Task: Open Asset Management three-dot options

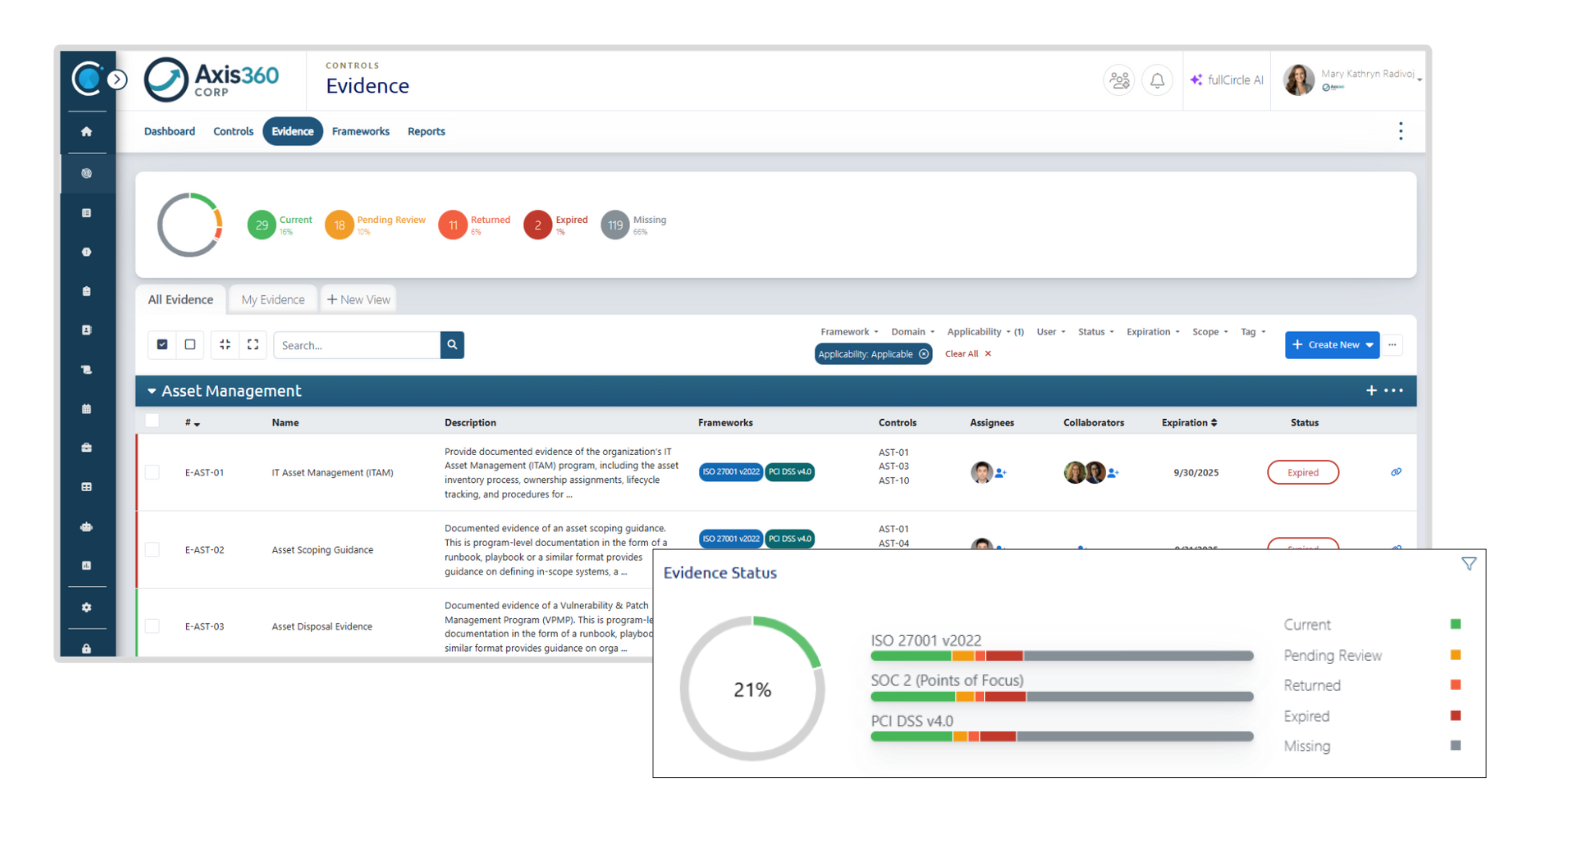Action: [1394, 391]
